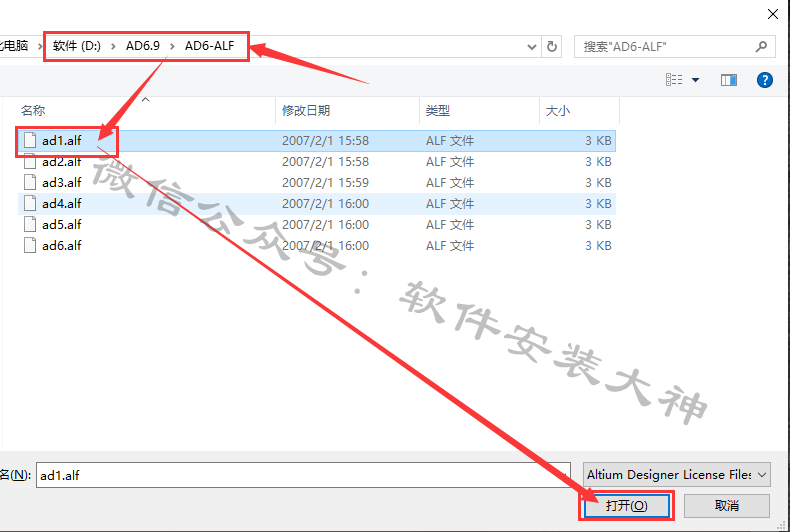
Task: Expand the chevron after 软件 (D:)
Action: [113, 46]
